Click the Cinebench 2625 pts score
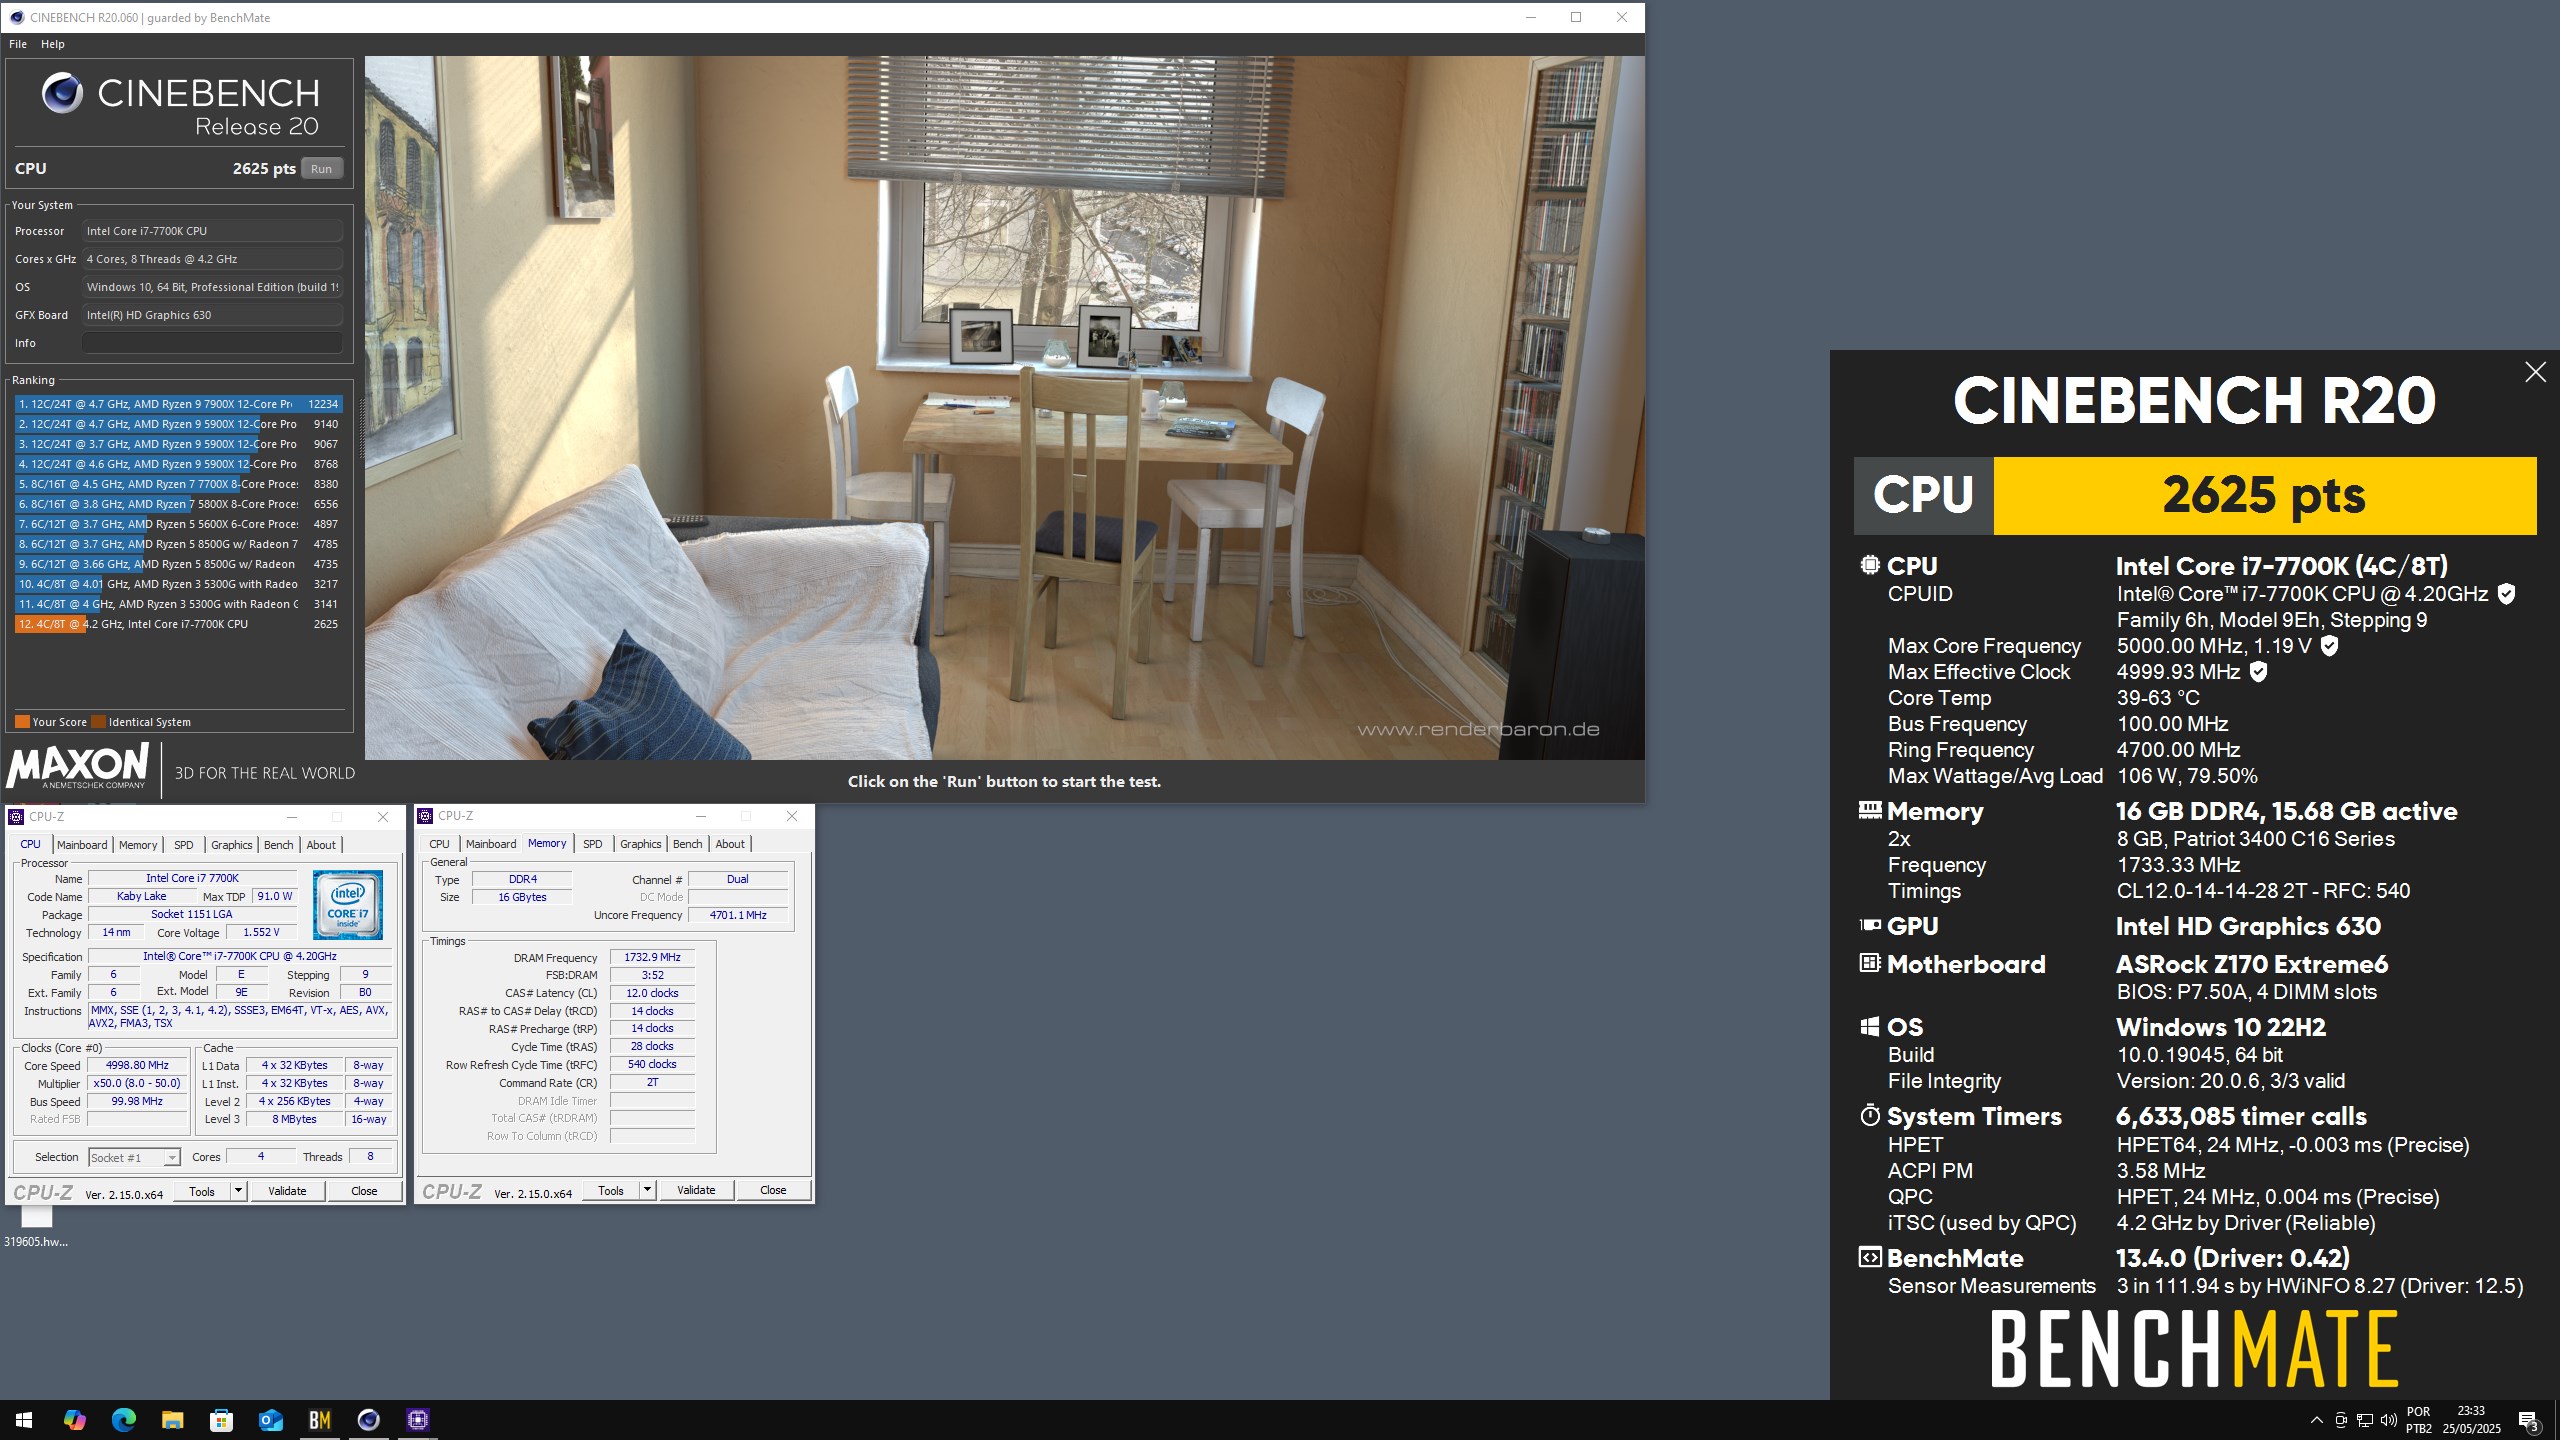2560x1440 pixels. [264, 168]
